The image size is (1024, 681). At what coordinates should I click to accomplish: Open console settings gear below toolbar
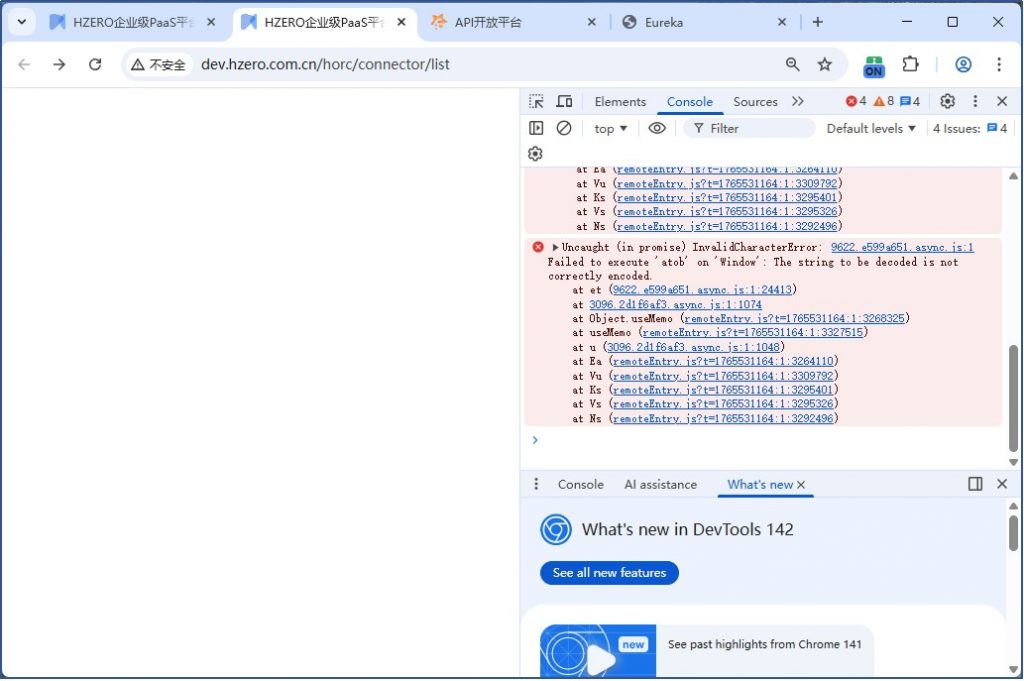[x=535, y=153]
